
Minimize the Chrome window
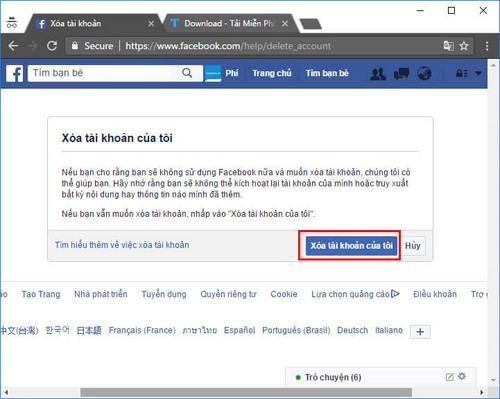[x=420, y=11]
